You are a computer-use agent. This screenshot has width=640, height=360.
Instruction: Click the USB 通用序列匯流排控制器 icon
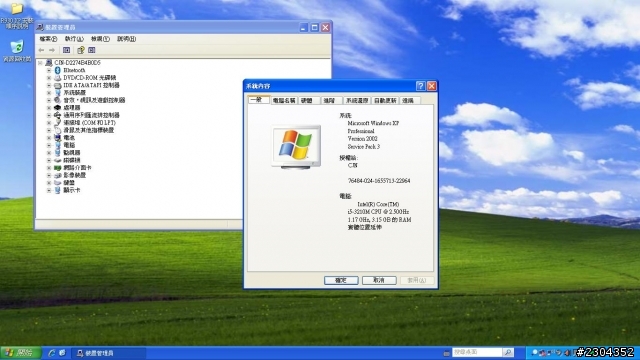point(58,115)
